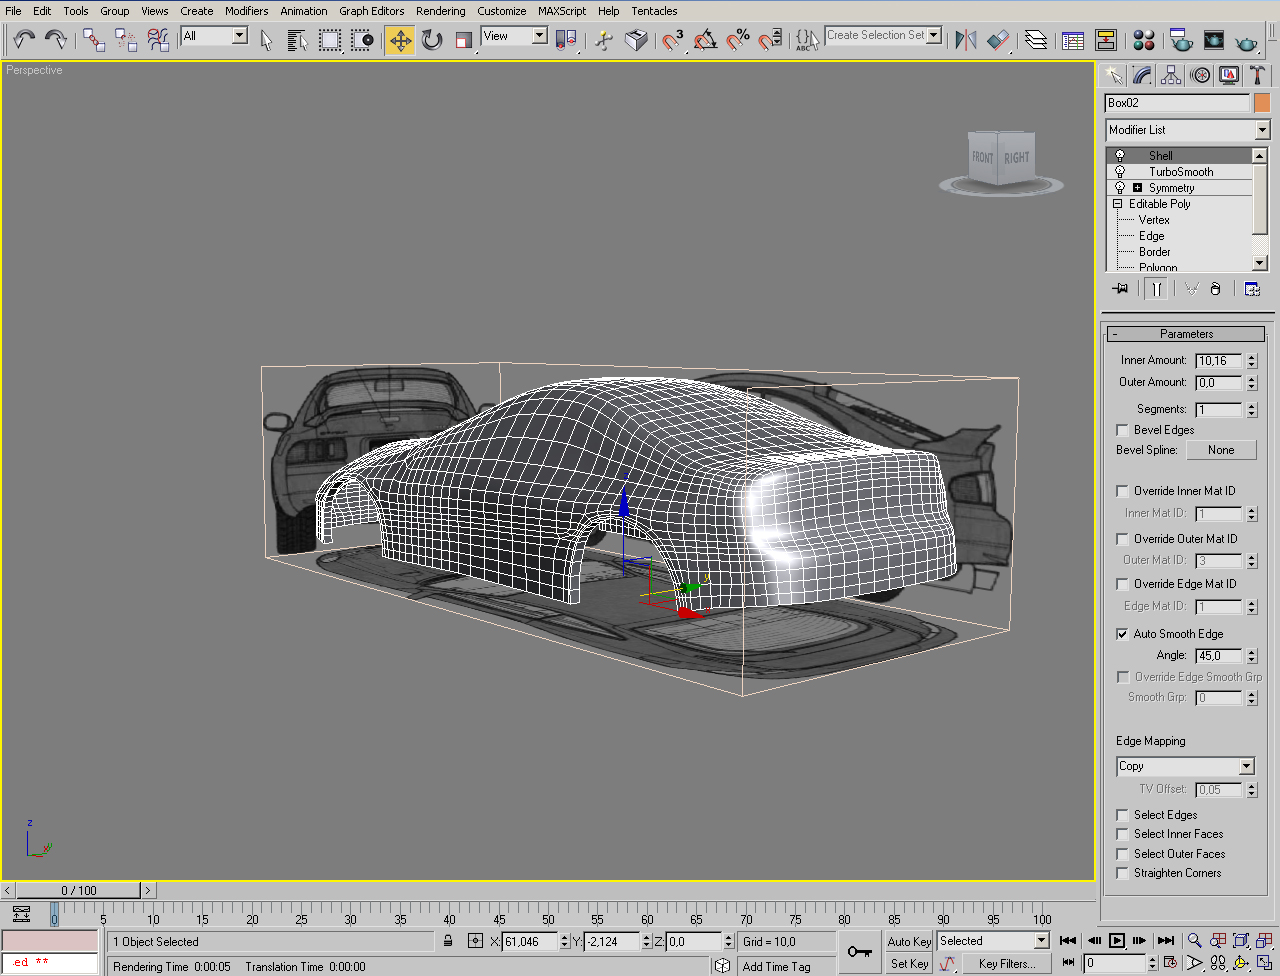Click the Redo arrow in the toolbar
Viewport: 1280px width, 976px height.
click(x=56, y=40)
